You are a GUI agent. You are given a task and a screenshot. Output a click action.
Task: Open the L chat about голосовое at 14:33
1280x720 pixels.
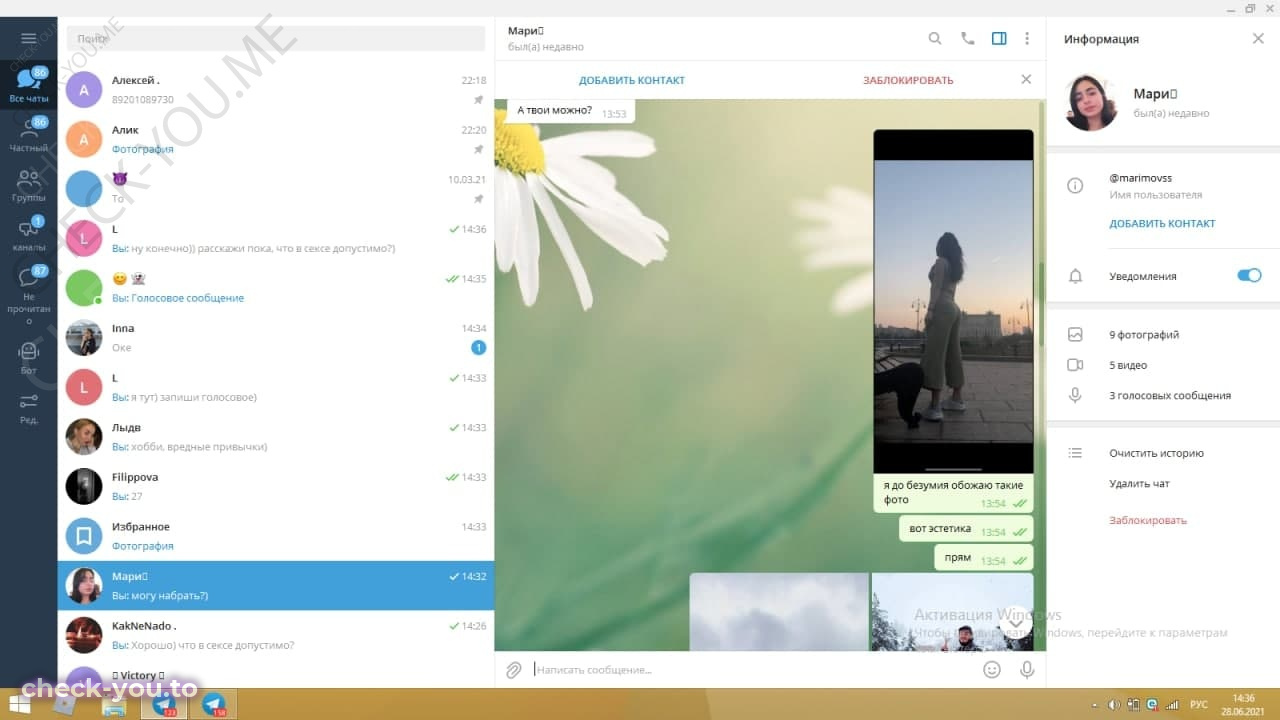276,387
